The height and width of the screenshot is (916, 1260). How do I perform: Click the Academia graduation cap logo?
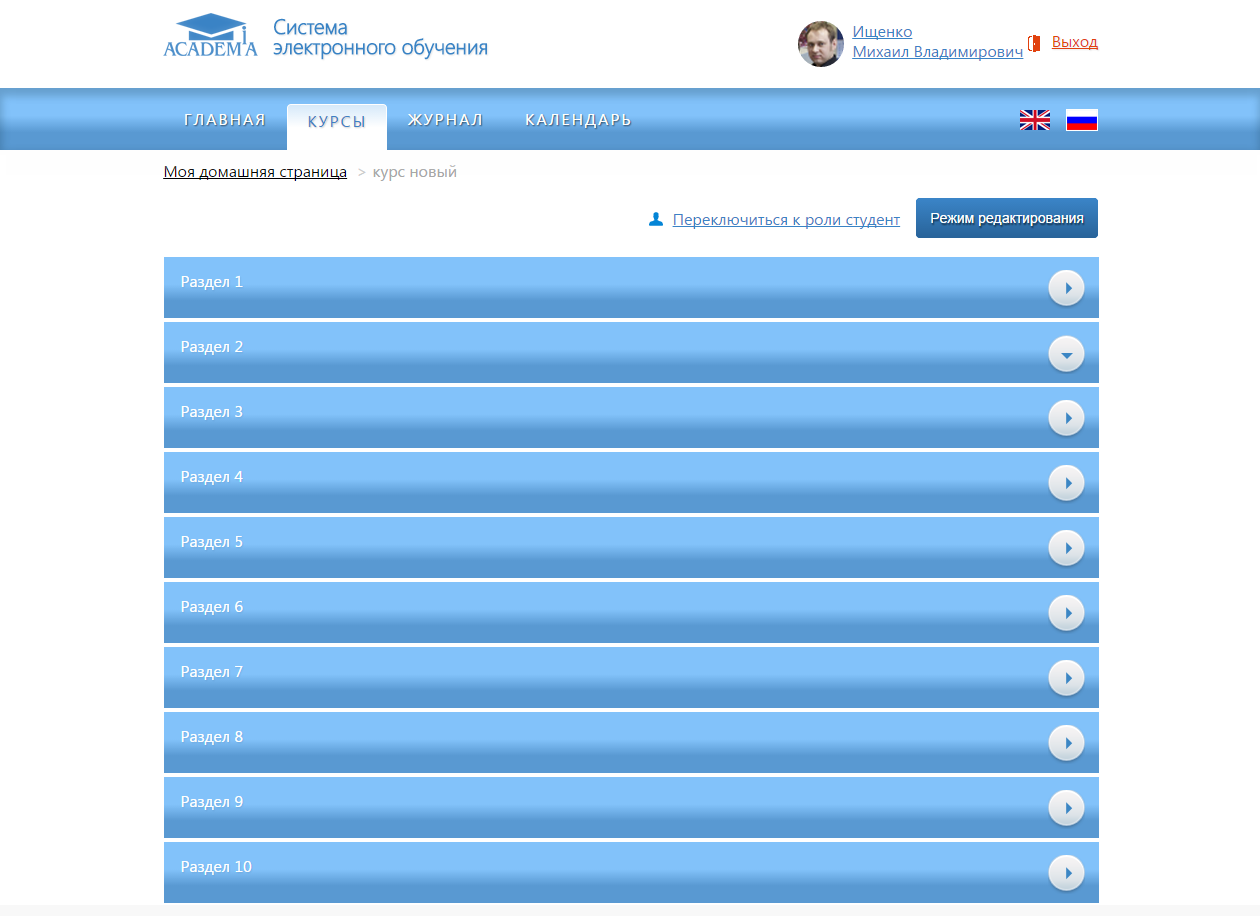click(x=210, y=36)
